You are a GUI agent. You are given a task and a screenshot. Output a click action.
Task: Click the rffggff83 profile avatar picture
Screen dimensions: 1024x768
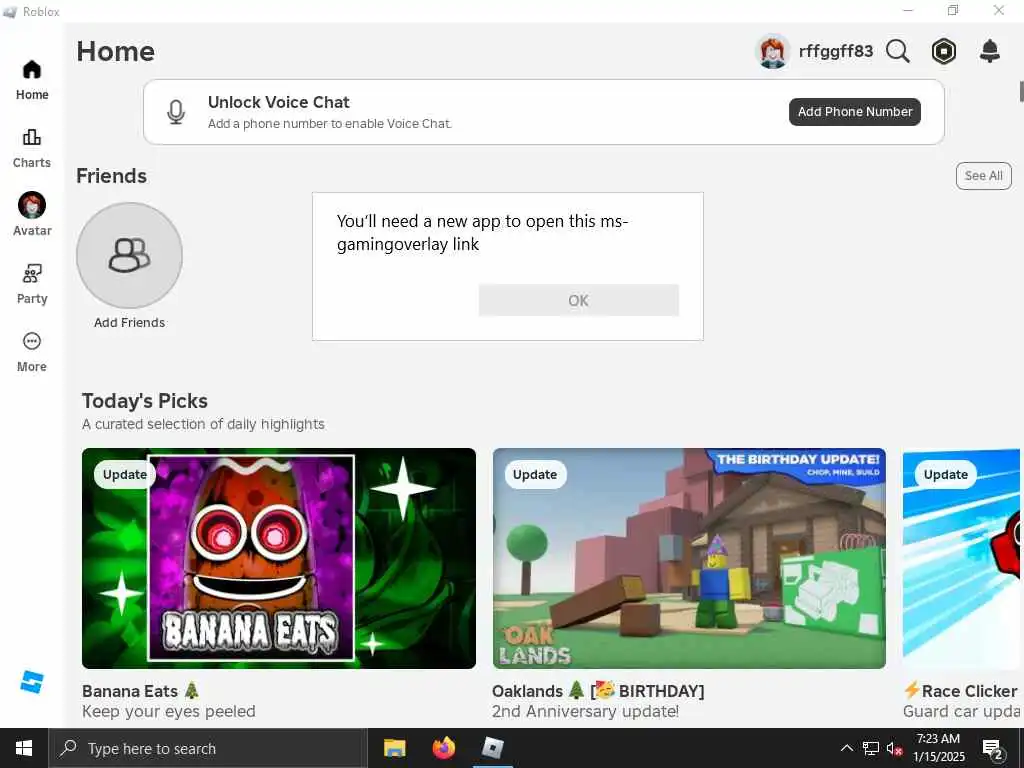(773, 51)
